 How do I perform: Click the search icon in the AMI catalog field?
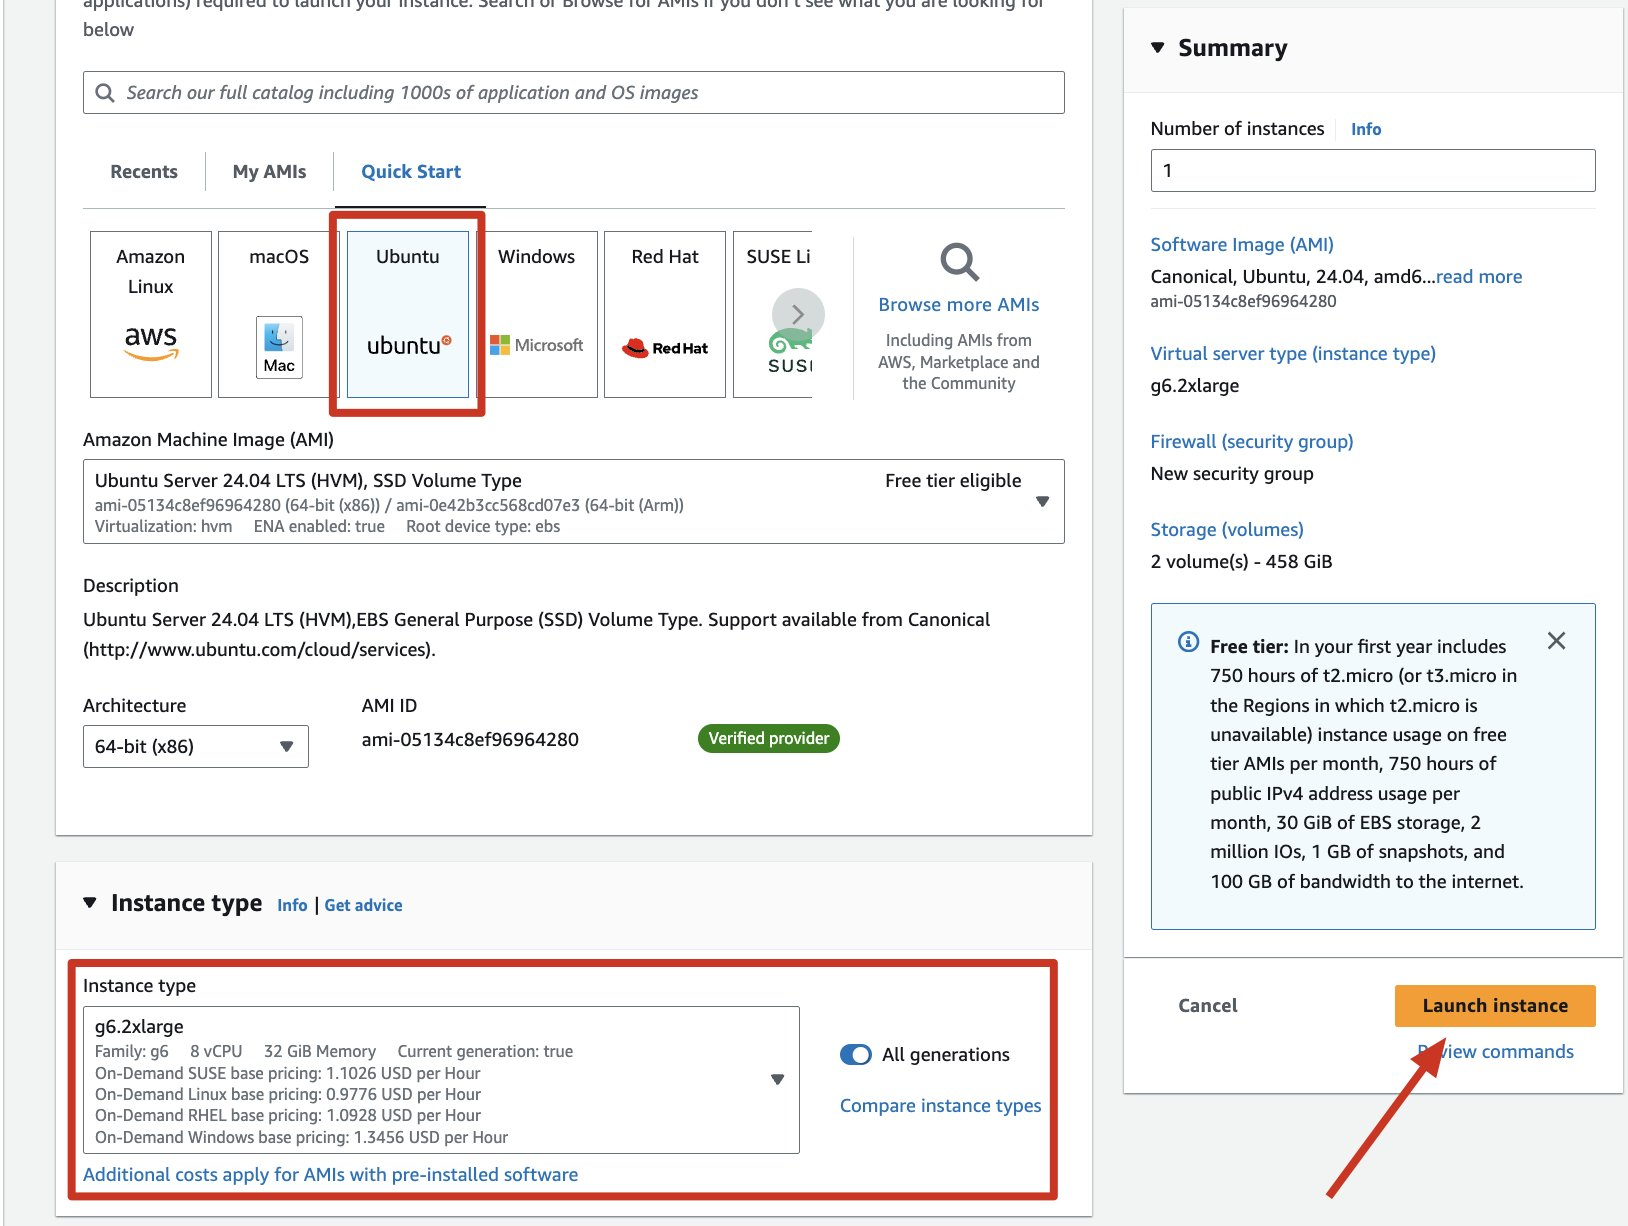tap(105, 93)
